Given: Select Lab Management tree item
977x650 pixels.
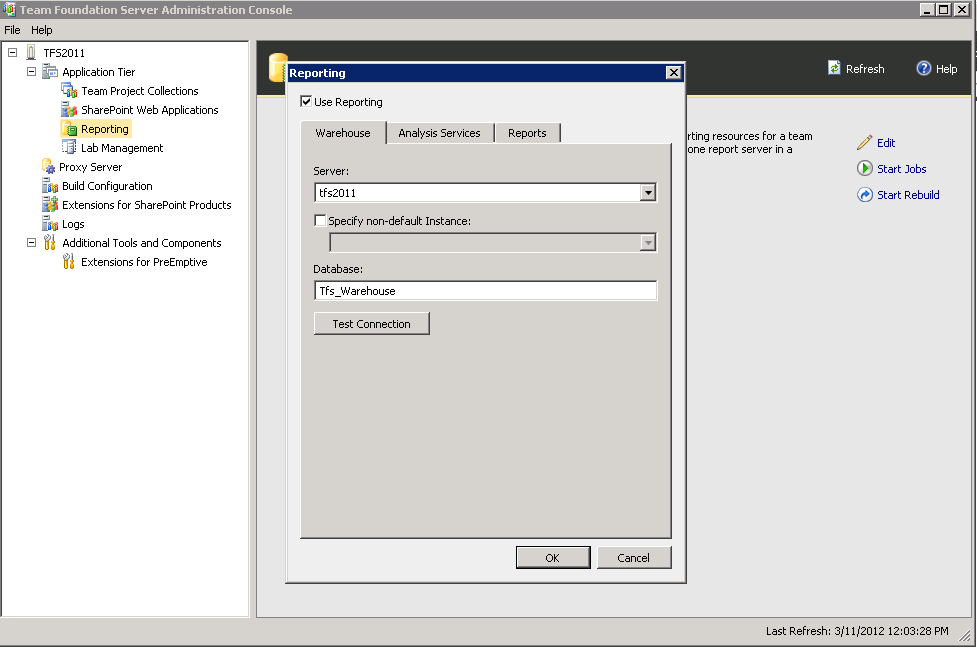Looking at the screenshot, I should click(x=122, y=148).
